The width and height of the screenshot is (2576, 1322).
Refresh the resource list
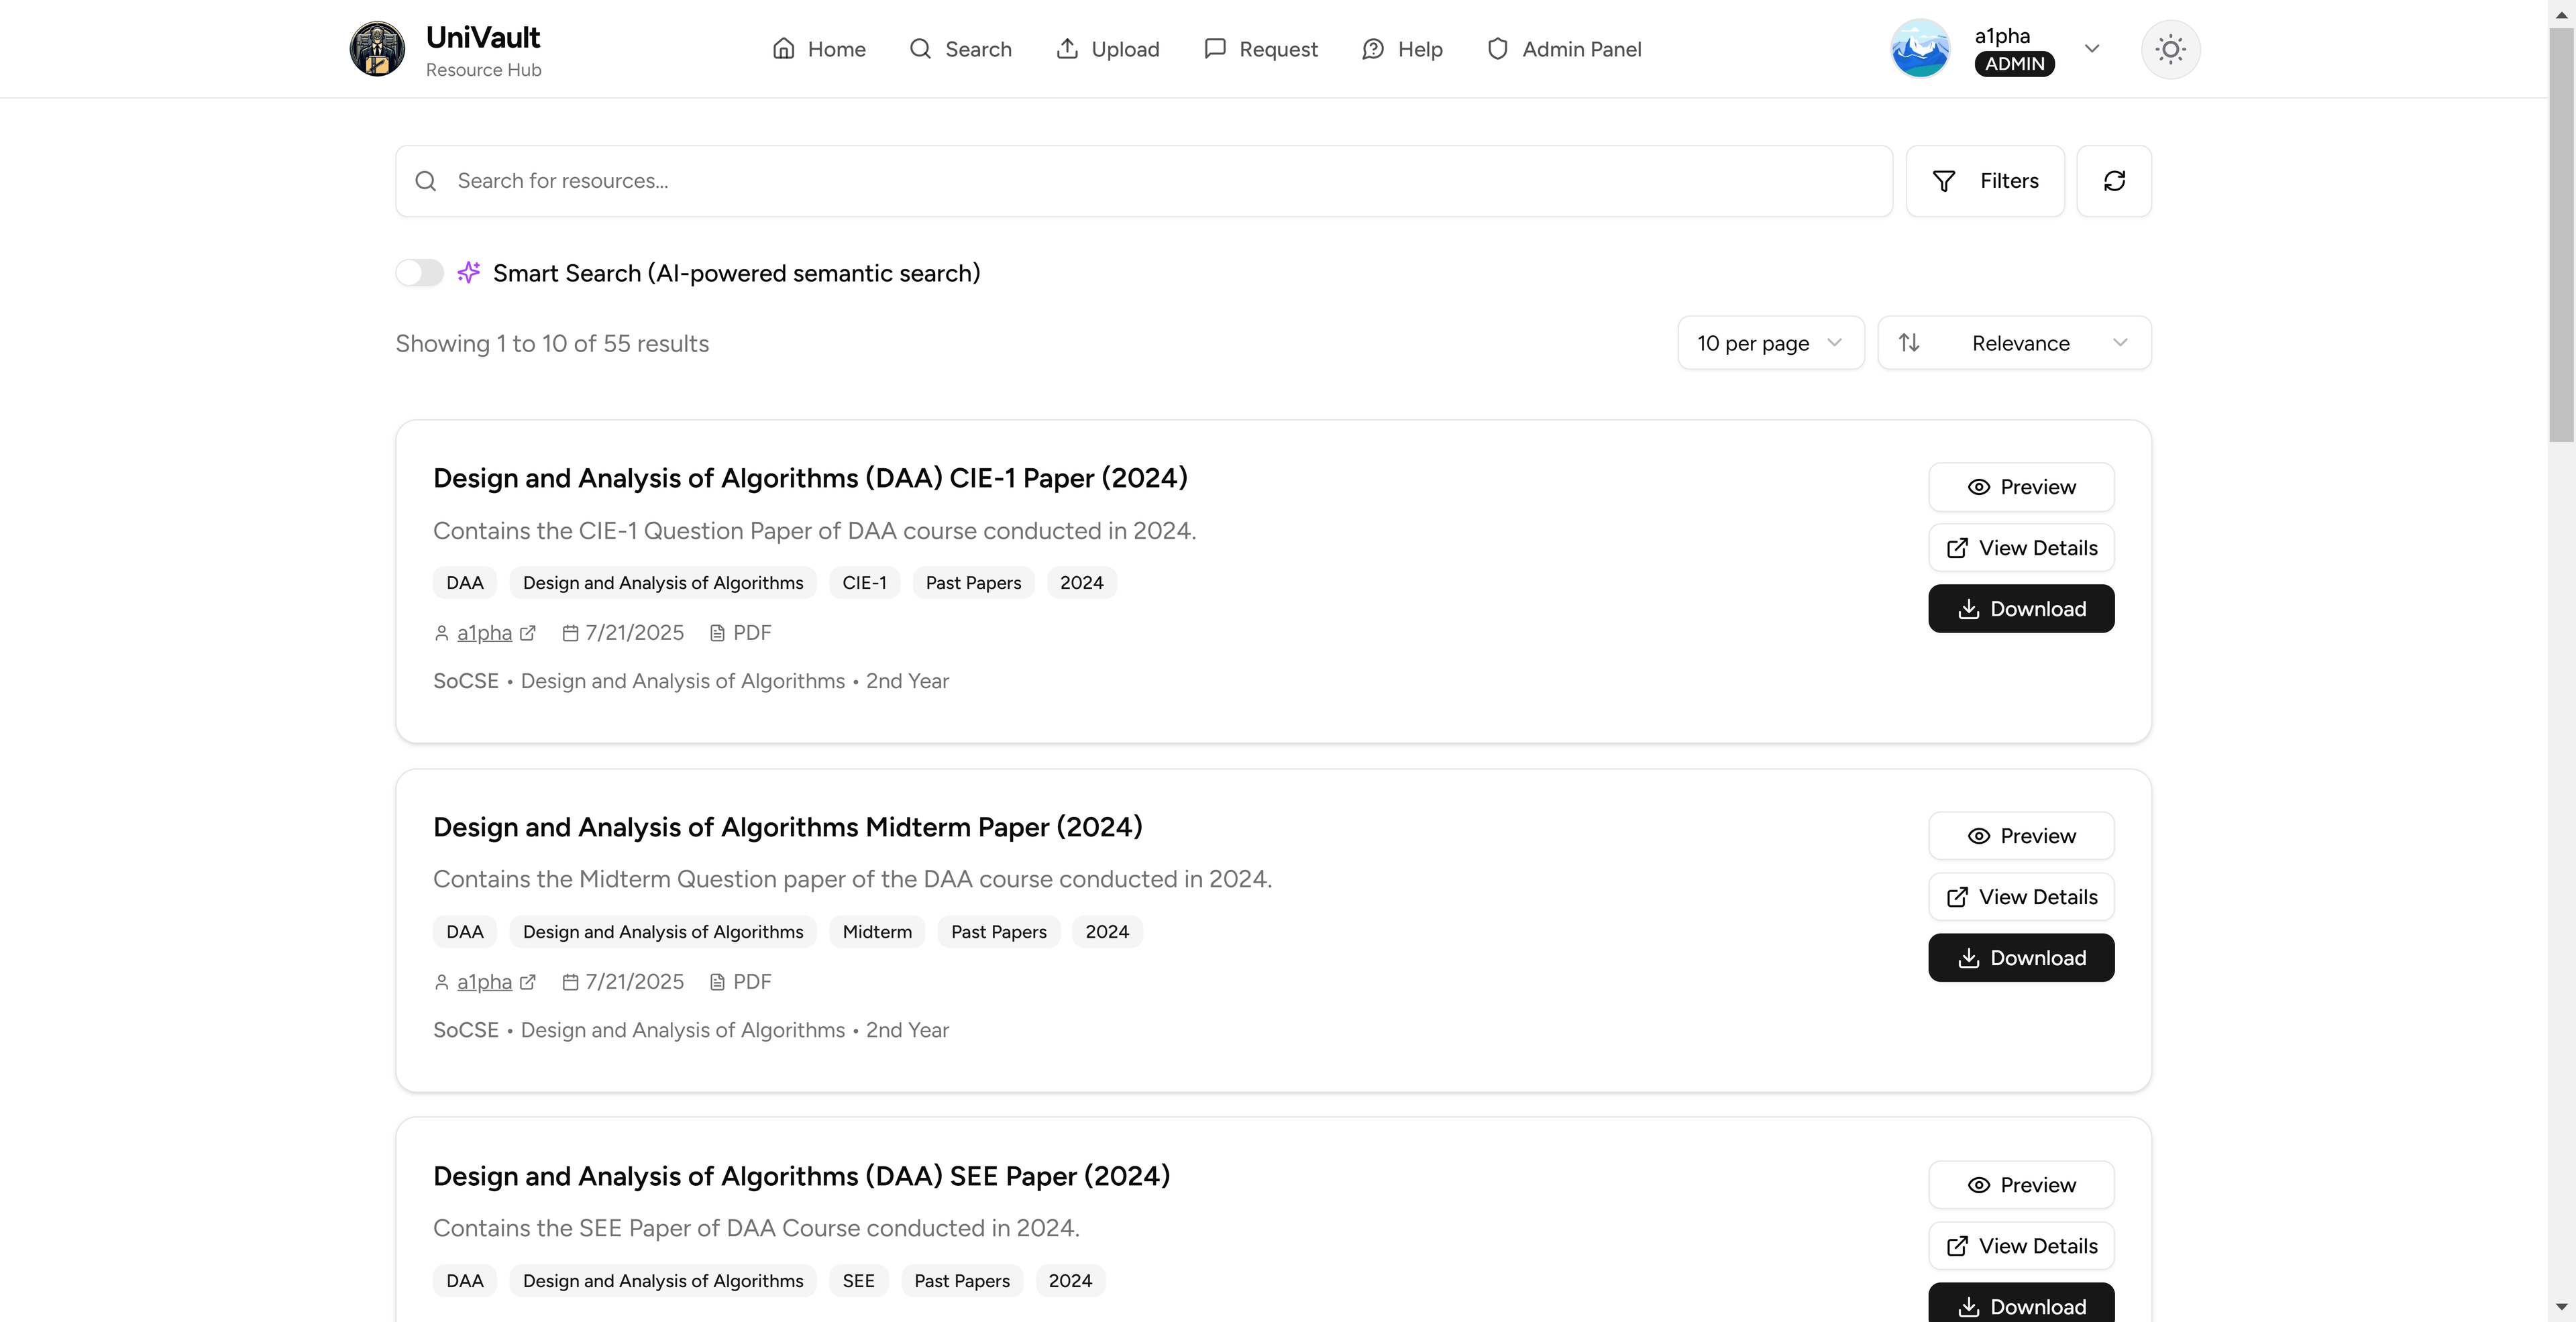[2114, 181]
